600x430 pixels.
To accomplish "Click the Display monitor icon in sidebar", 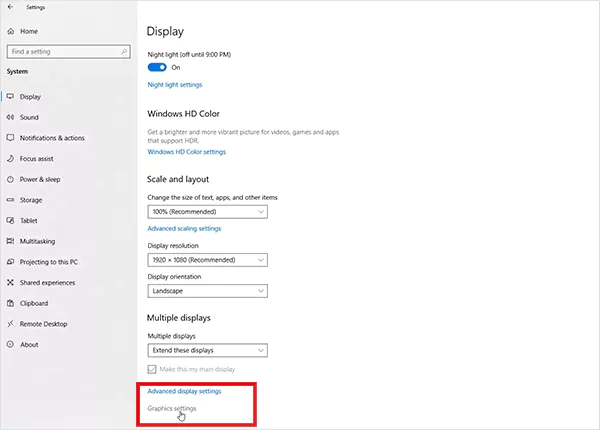I will tap(10, 96).
